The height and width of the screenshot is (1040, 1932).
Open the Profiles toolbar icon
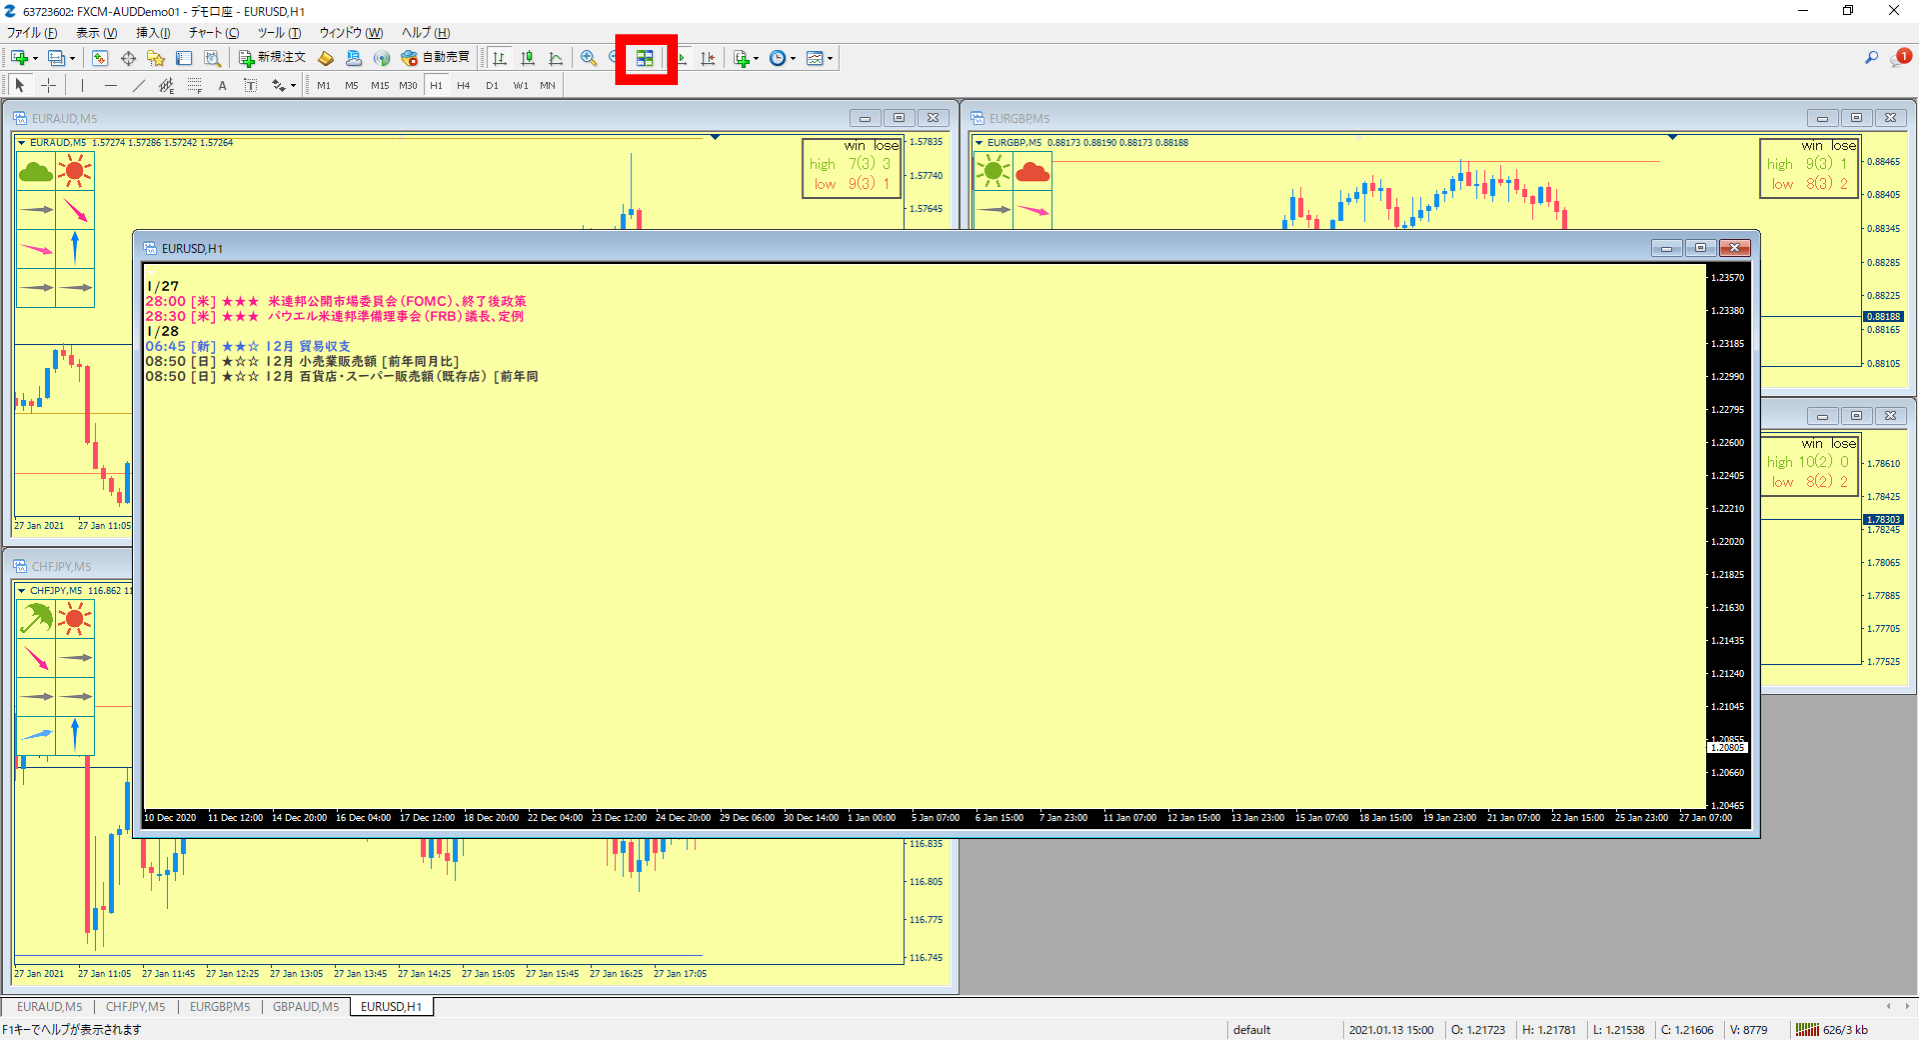pos(57,58)
